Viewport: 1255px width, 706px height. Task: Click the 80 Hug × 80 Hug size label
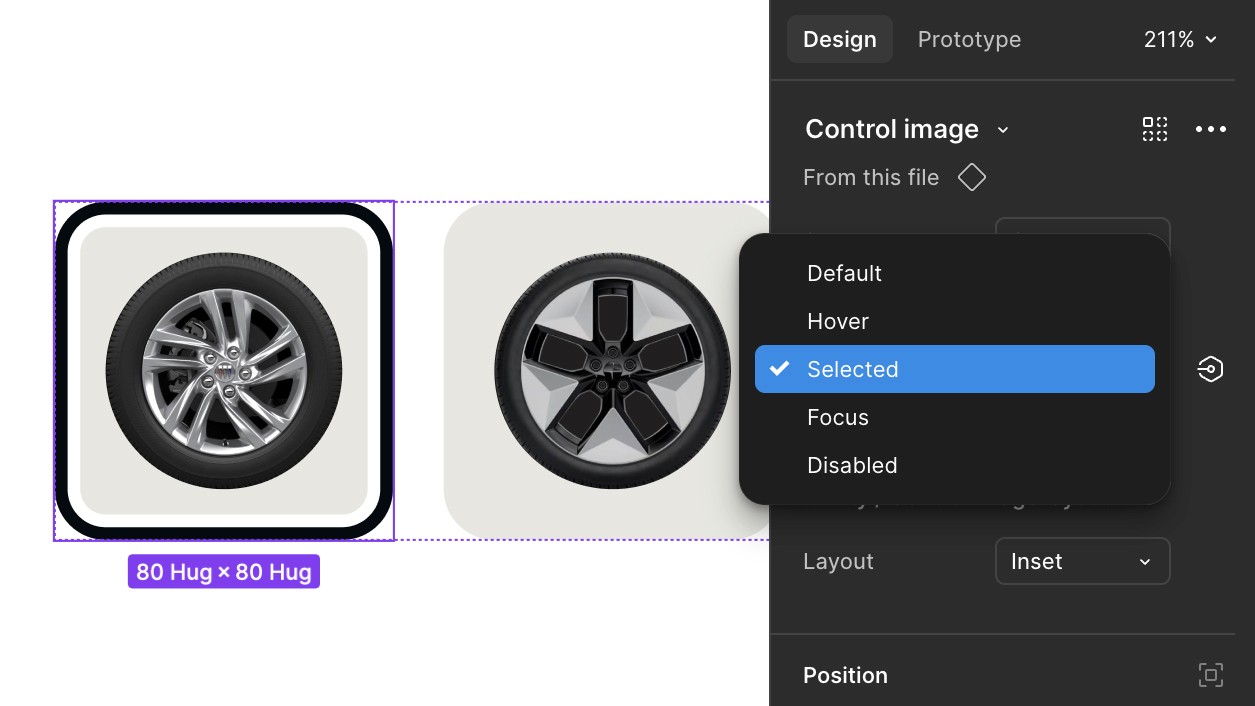click(224, 572)
